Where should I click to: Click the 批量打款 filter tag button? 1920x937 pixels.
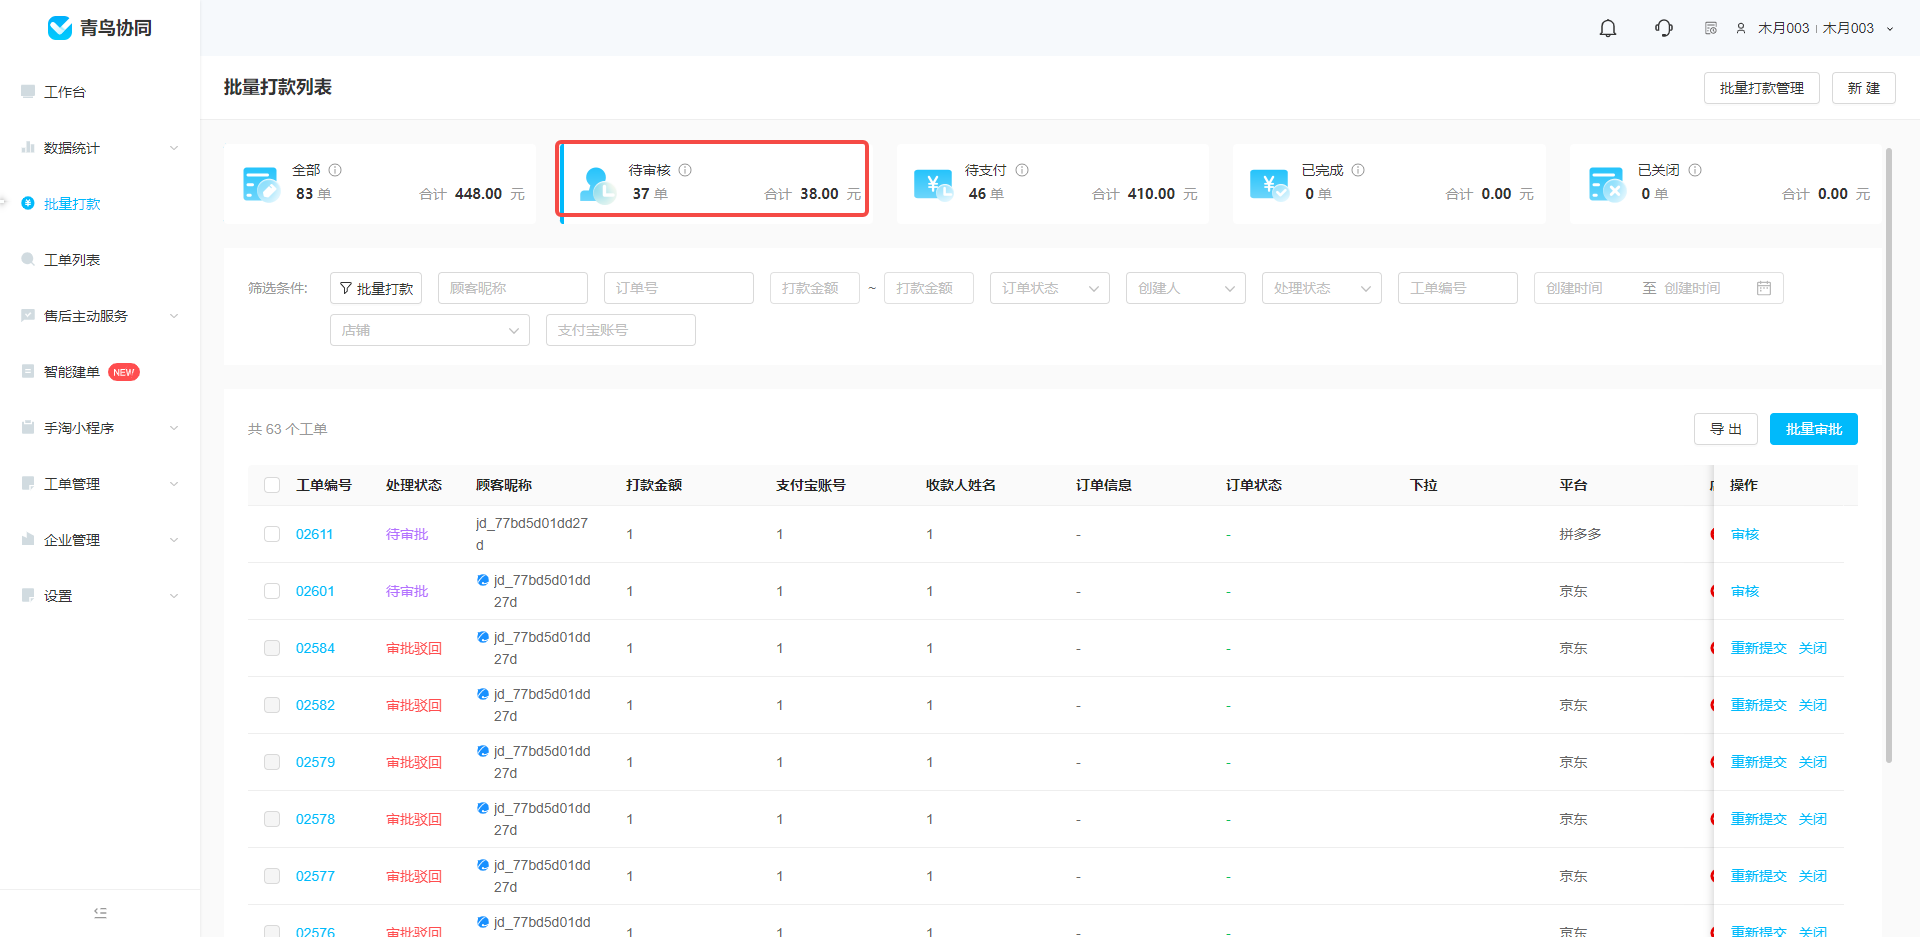pyautogui.click(x=376, y=288)
